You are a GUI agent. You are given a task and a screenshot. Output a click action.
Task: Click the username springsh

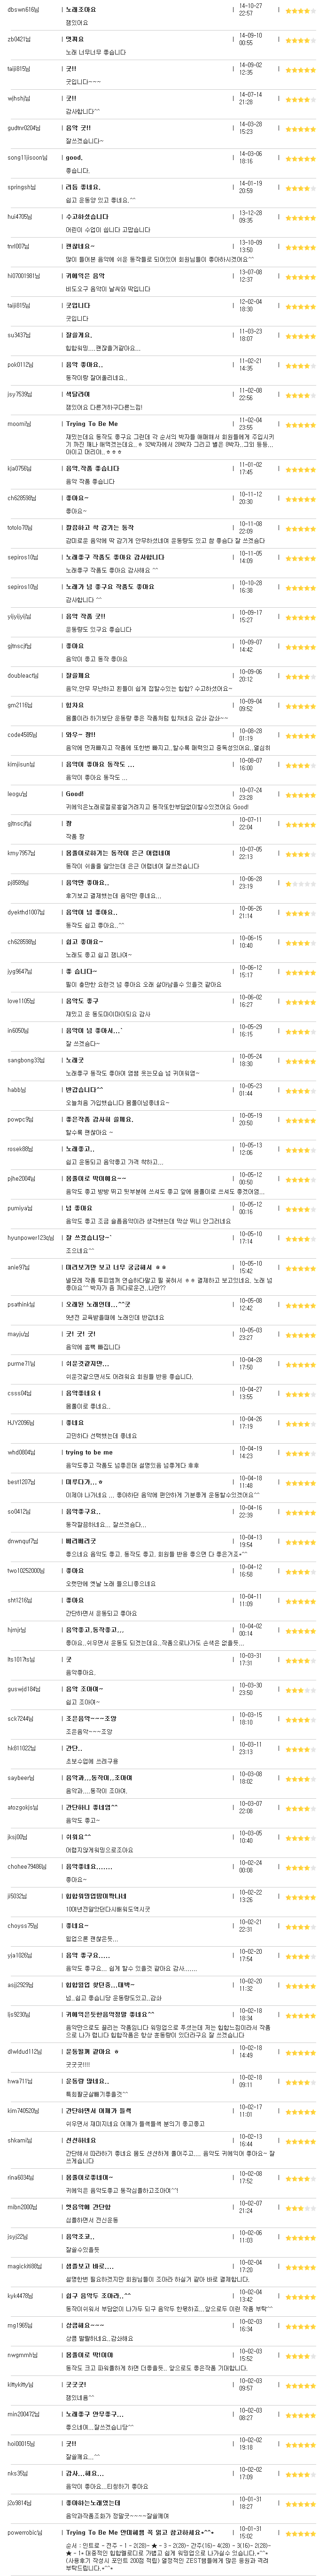(21, 187)
